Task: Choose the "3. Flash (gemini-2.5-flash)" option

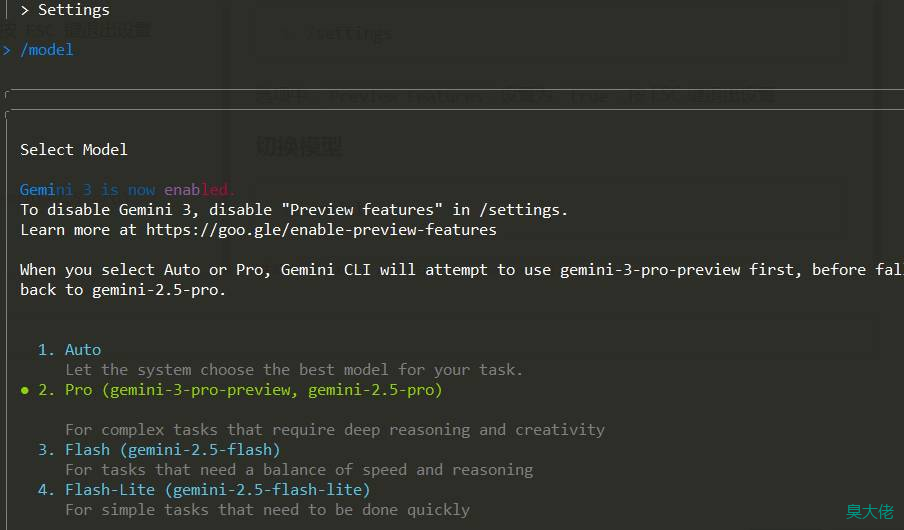Action: [160, 450]
